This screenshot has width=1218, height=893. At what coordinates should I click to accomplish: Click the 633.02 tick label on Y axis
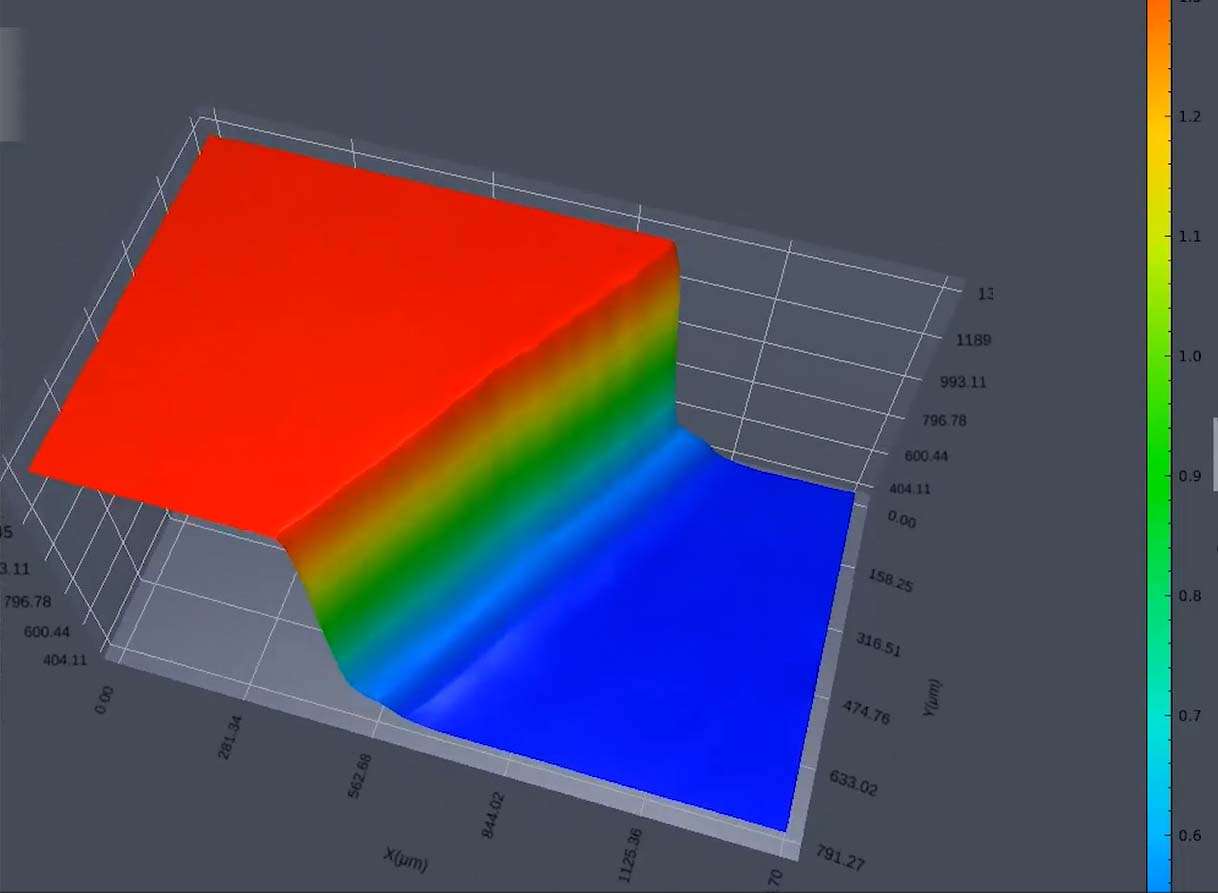tap(853, 783)
